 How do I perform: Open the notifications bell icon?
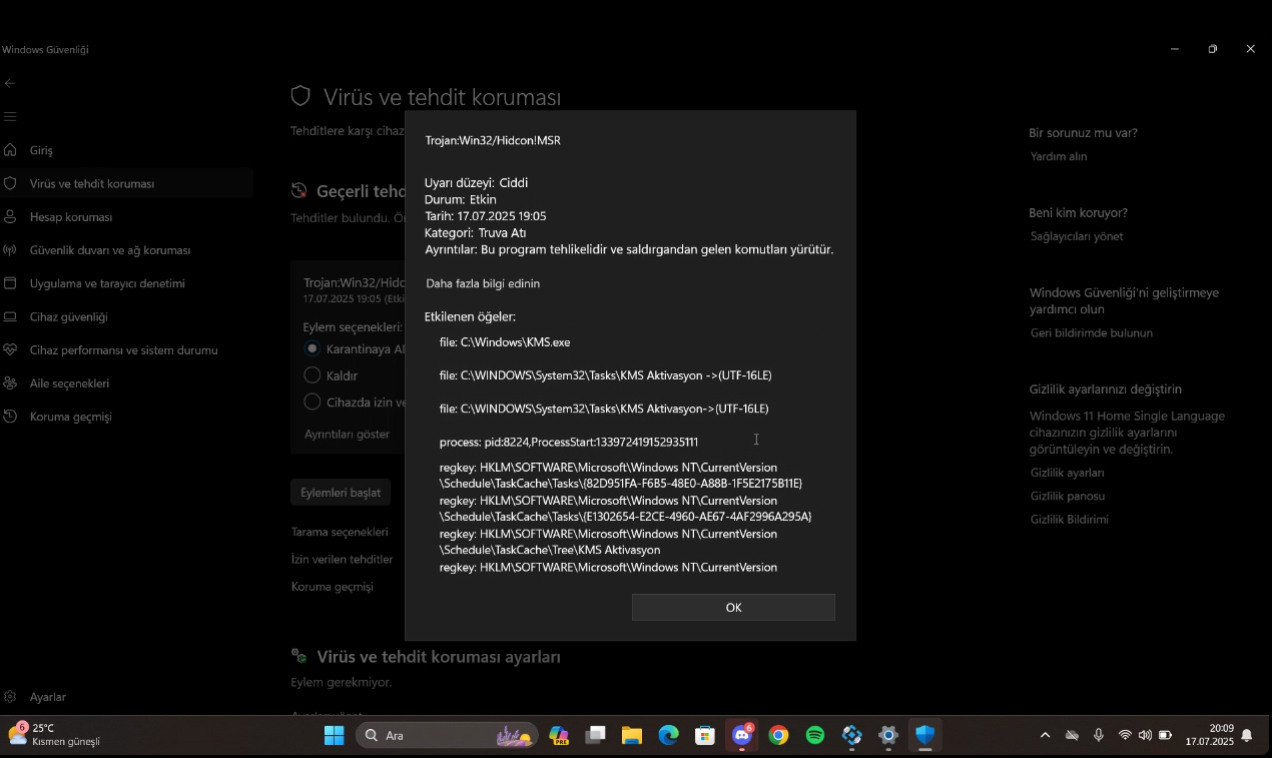tap(1247, 735)
